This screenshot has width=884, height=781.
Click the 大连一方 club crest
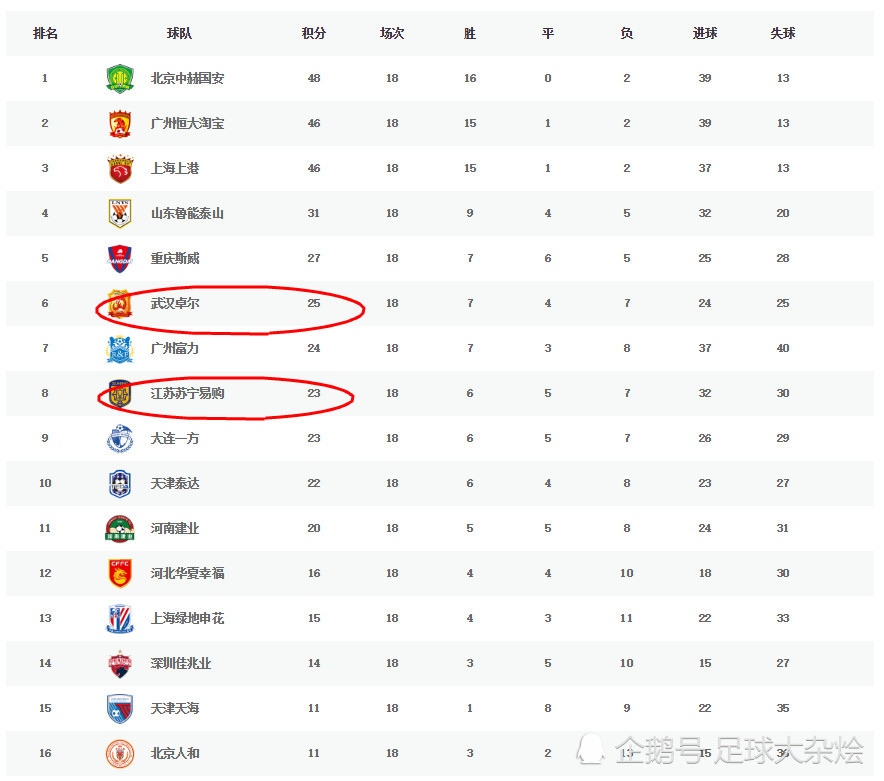[x=120, y=438]
